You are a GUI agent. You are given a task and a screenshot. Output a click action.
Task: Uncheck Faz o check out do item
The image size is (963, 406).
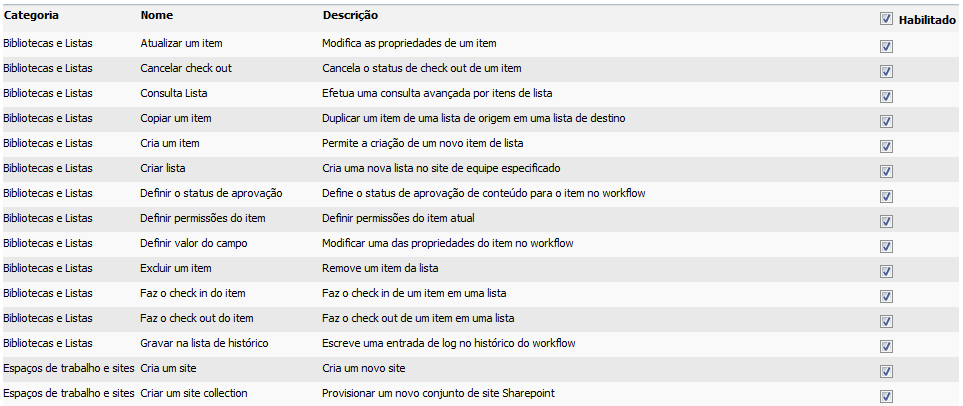point(886,321)
